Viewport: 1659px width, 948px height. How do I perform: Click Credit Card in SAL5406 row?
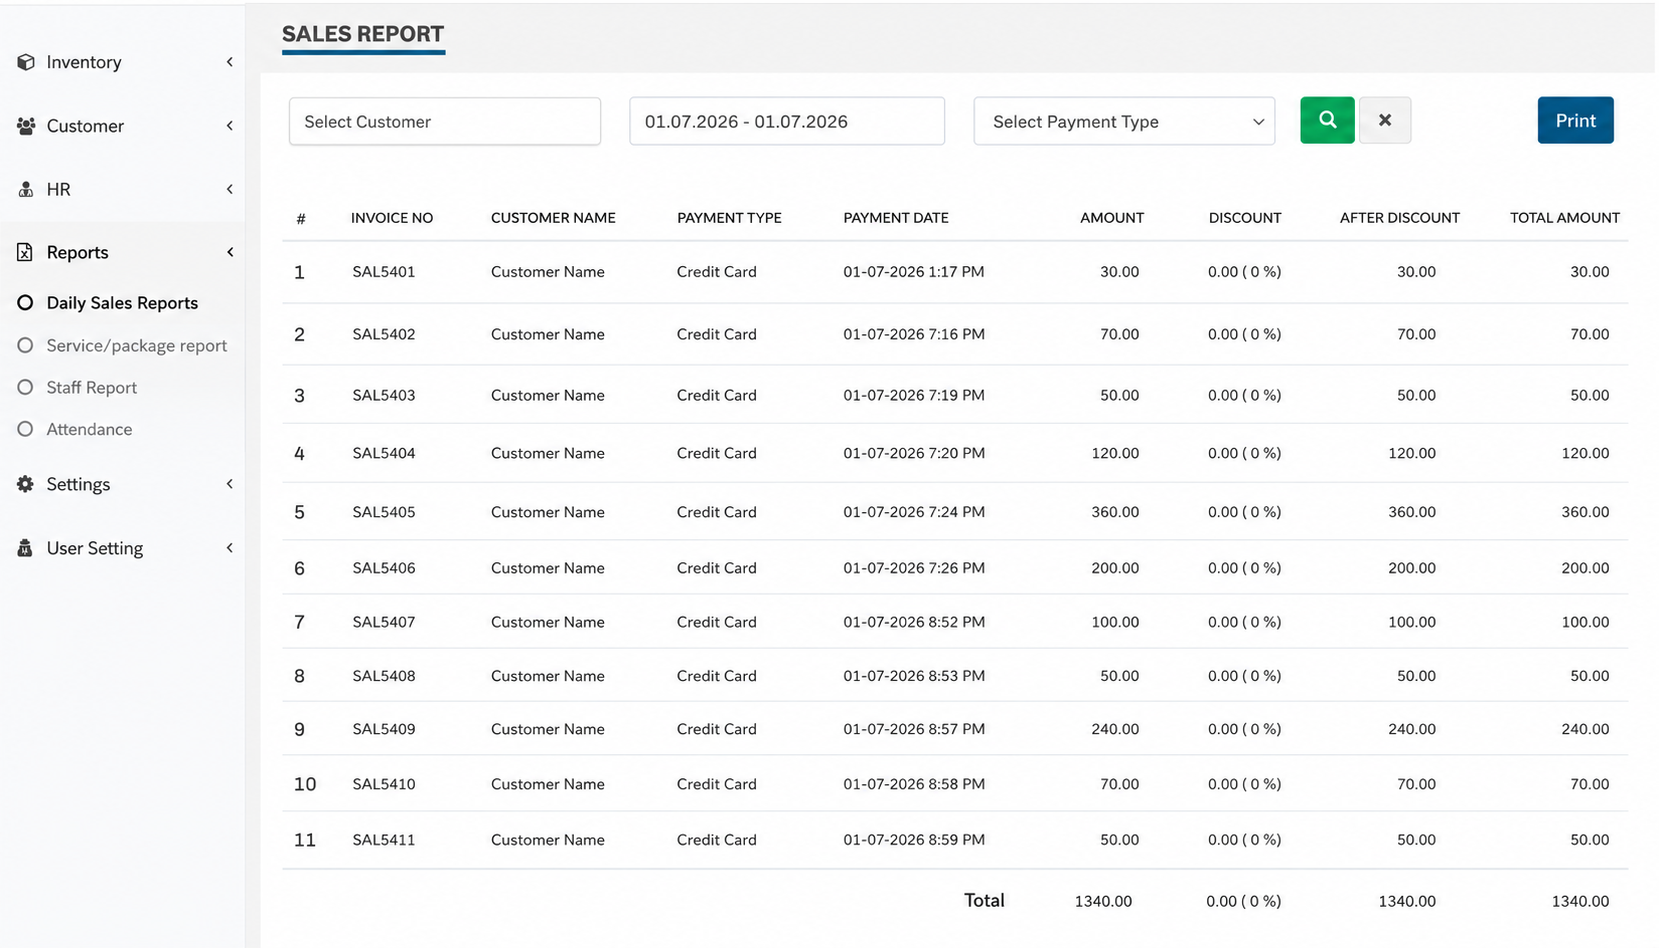[x=716, y=568]
